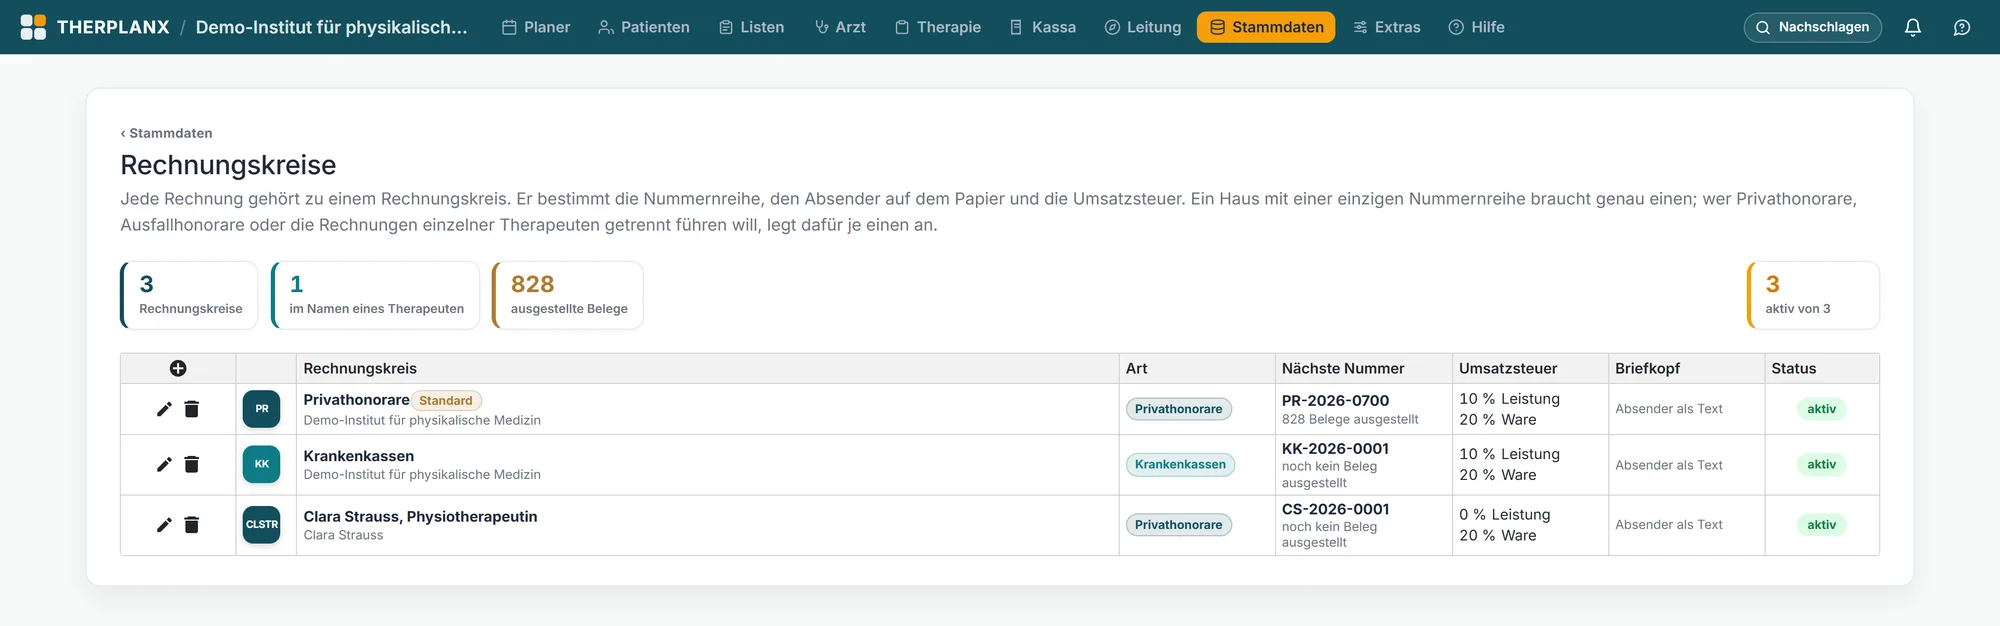Click the THERPLANX brand name

pos(113,27)
